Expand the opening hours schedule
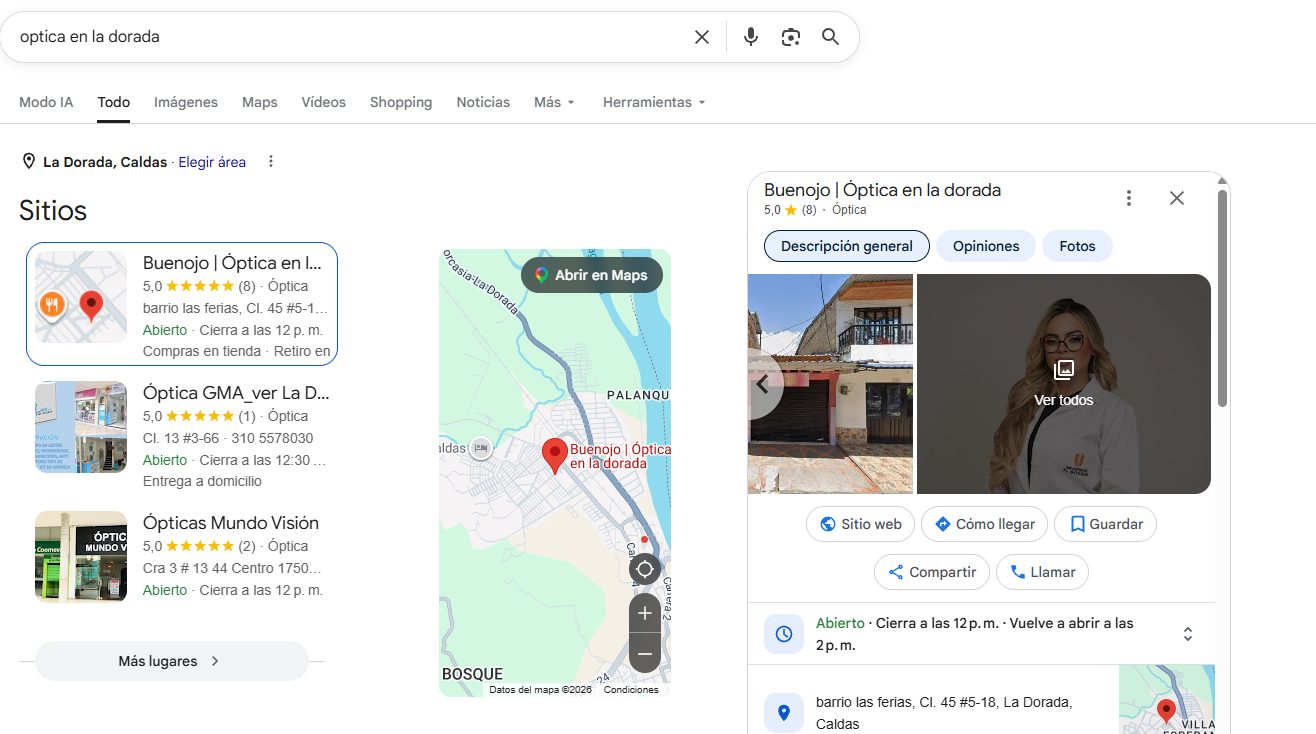 tap(1188, 634)
